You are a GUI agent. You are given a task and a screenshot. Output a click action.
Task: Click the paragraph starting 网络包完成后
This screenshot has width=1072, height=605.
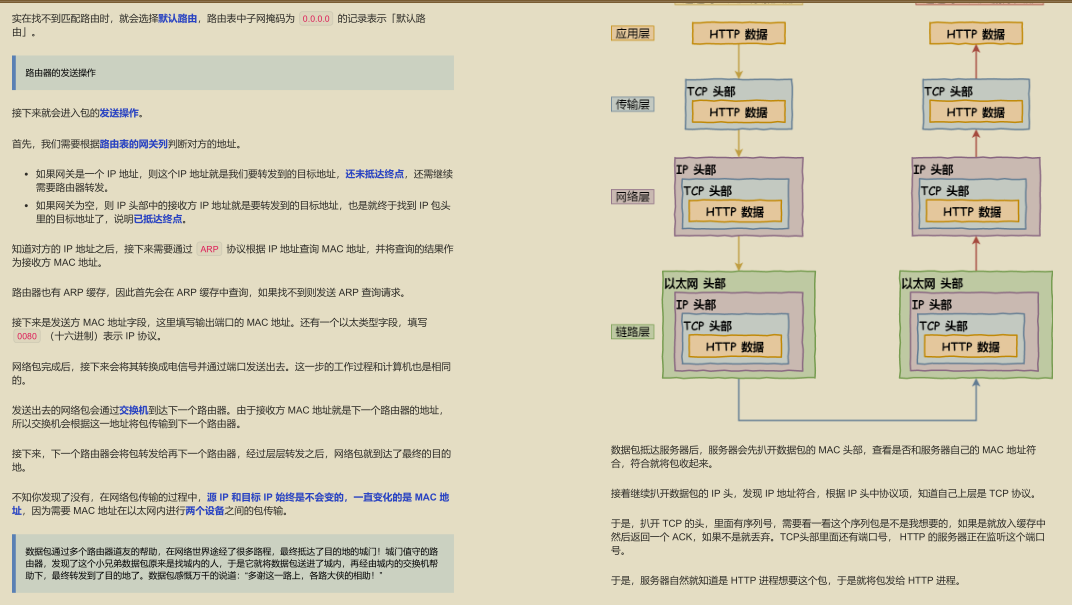click(x=232, y=373)
